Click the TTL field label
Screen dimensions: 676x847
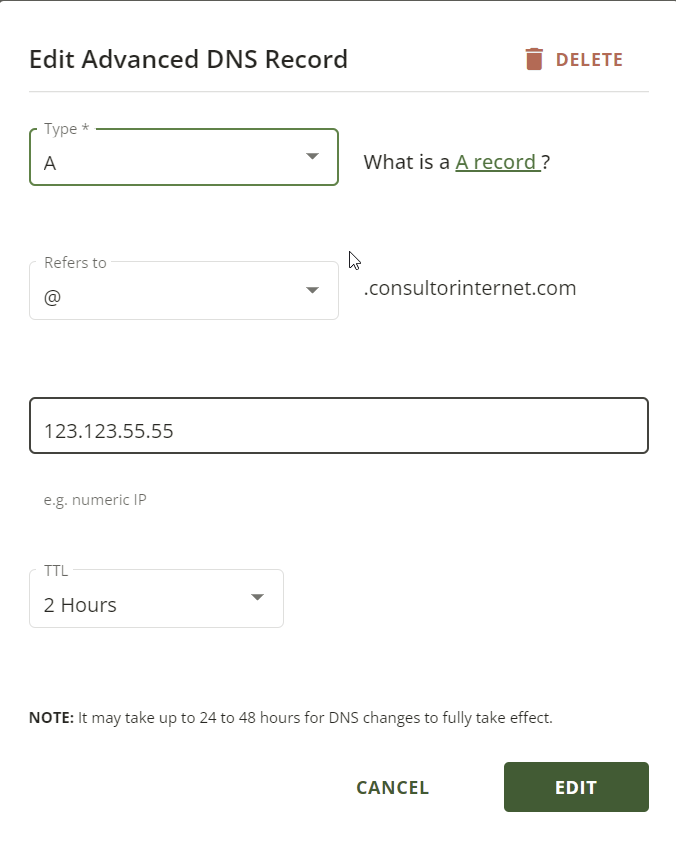point(56,570)
